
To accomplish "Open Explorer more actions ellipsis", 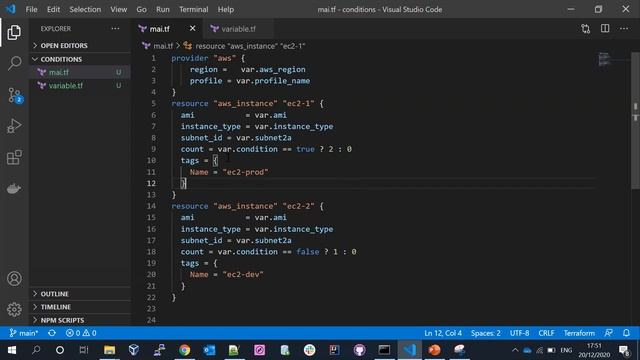I will (x=116, y=29).
